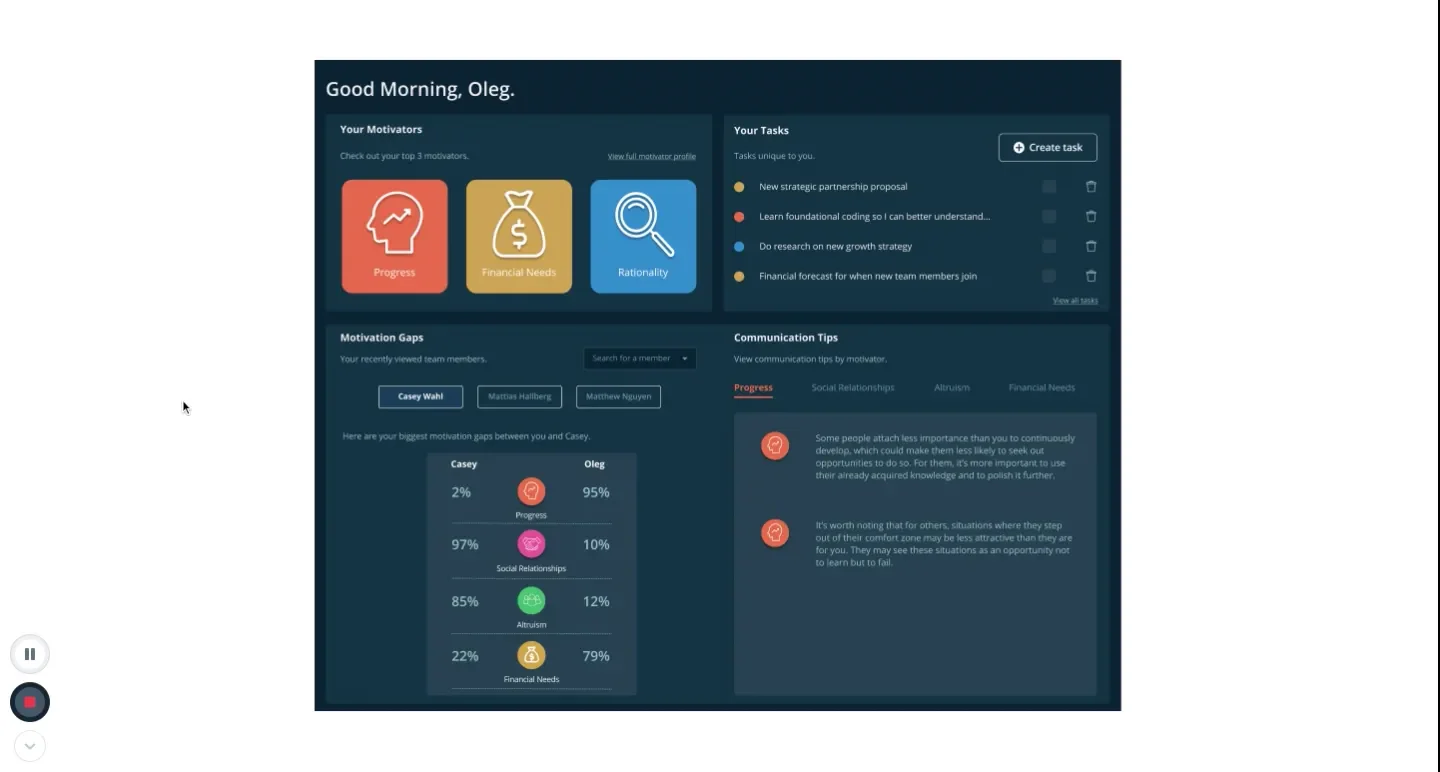The image size is (1440, 772).
Task: Open the Progress motivator card
Action: (395, 237)
